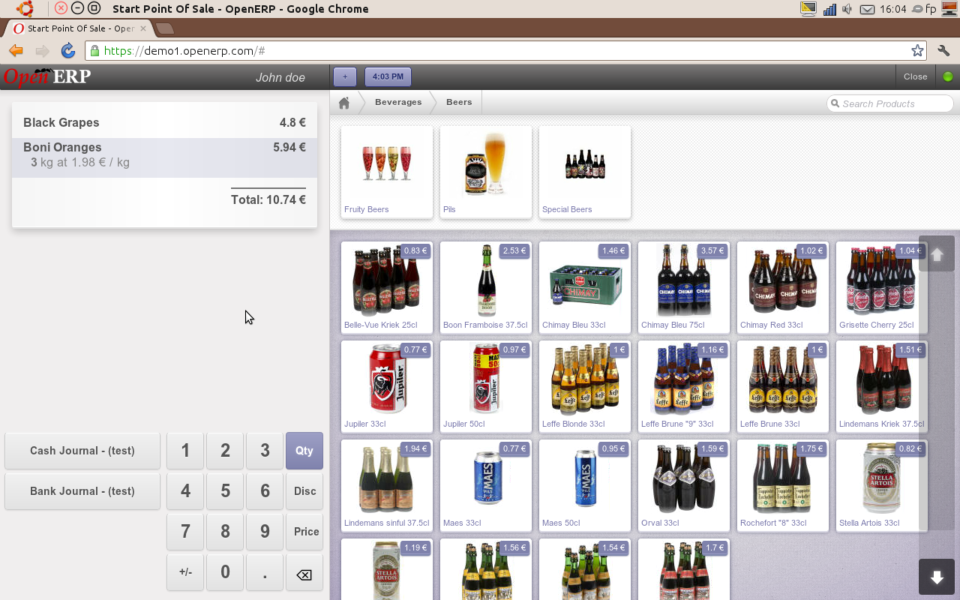This screenshot has height=600, width=960.
Task: Add Grisette Cherry 25cl to the order
Action: coord(882,287)
